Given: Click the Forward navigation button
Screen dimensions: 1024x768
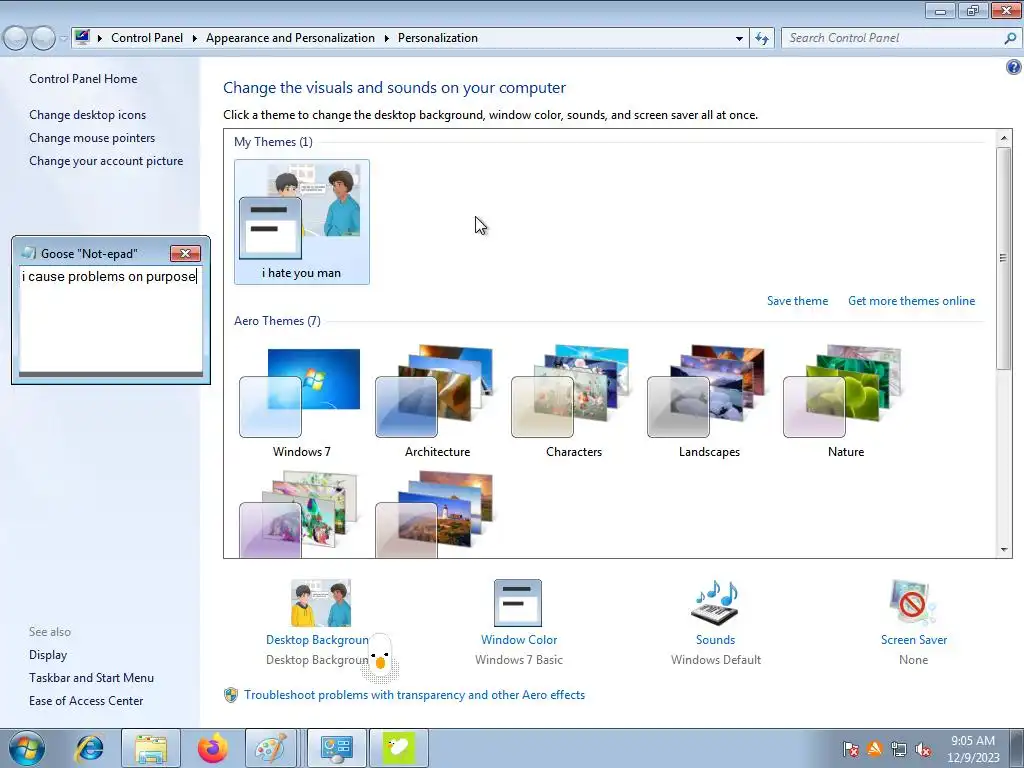Looking at the screenshot, I should (x=43, y=39).
